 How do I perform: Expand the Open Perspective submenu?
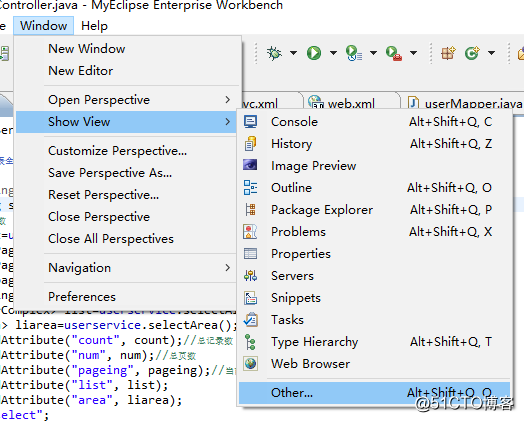point(128,100)
